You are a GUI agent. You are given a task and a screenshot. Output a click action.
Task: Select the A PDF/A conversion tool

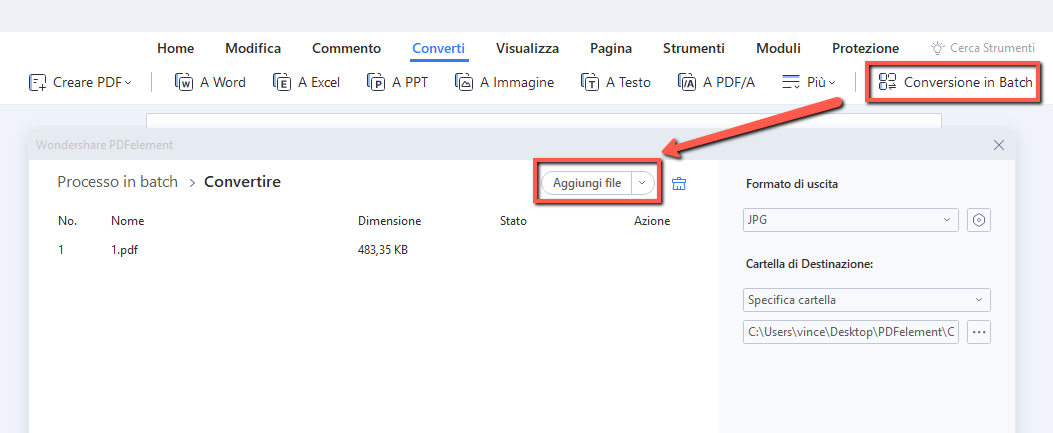pos(717,83)
